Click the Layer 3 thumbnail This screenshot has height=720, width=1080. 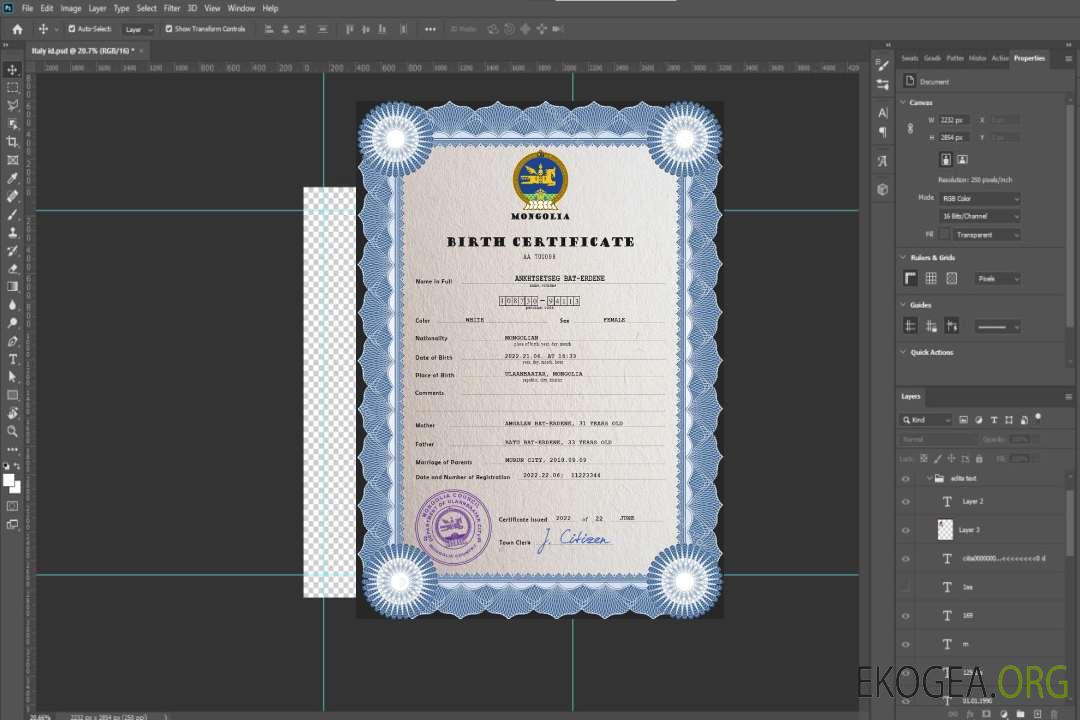945,529
